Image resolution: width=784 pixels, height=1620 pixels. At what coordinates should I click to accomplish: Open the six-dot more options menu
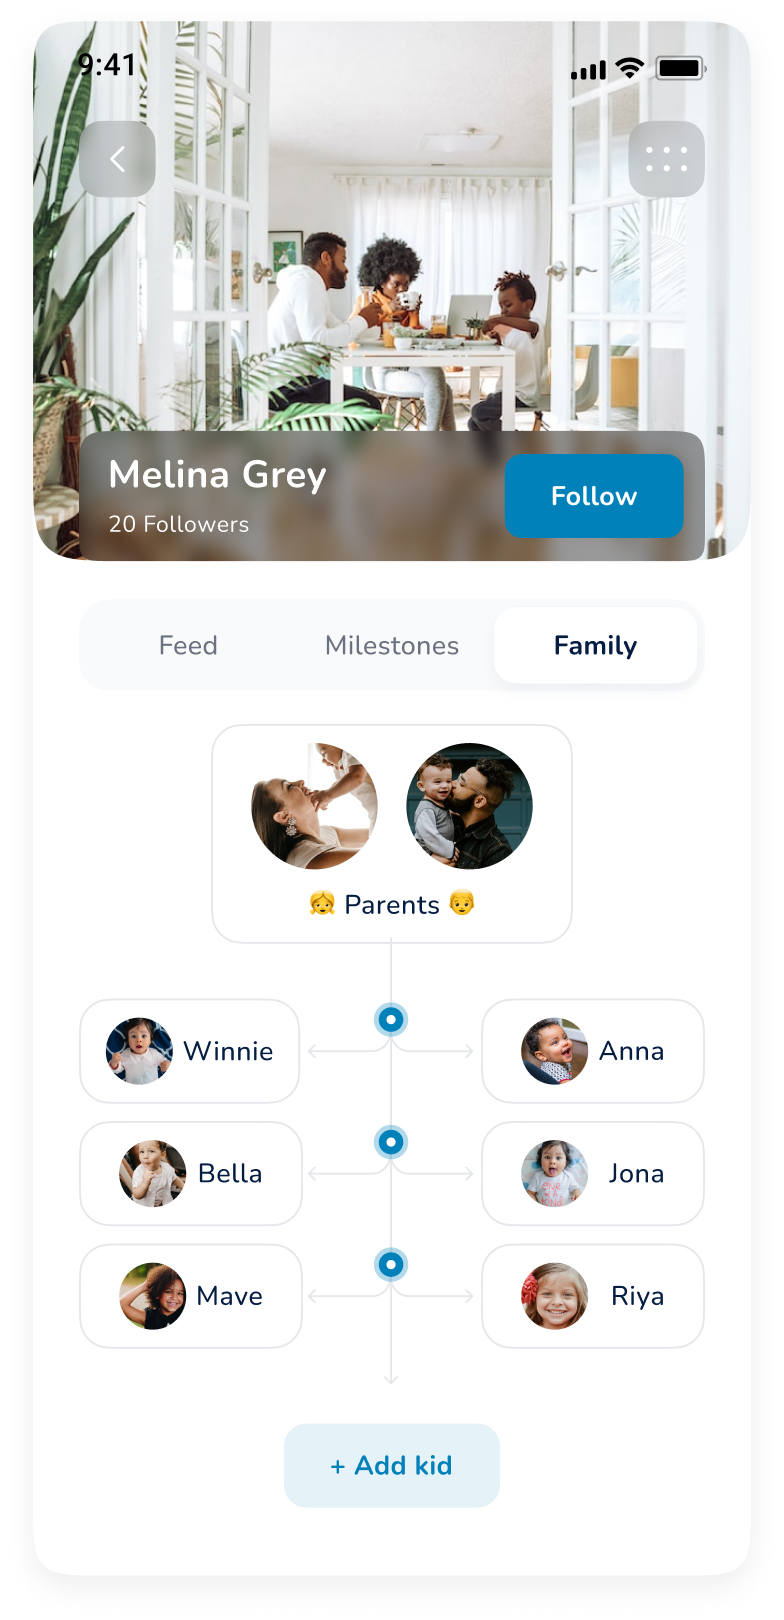666,159
